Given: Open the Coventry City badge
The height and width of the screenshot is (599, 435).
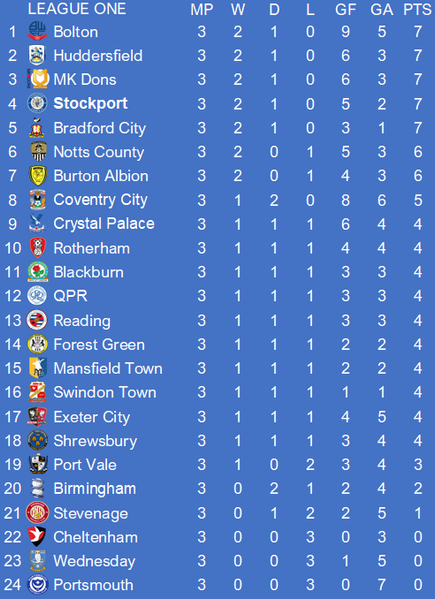Looking at the screenshot, I should (37, 199).
